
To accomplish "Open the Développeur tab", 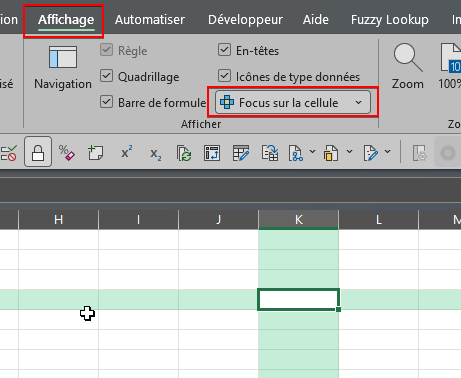I will point(245,20).
